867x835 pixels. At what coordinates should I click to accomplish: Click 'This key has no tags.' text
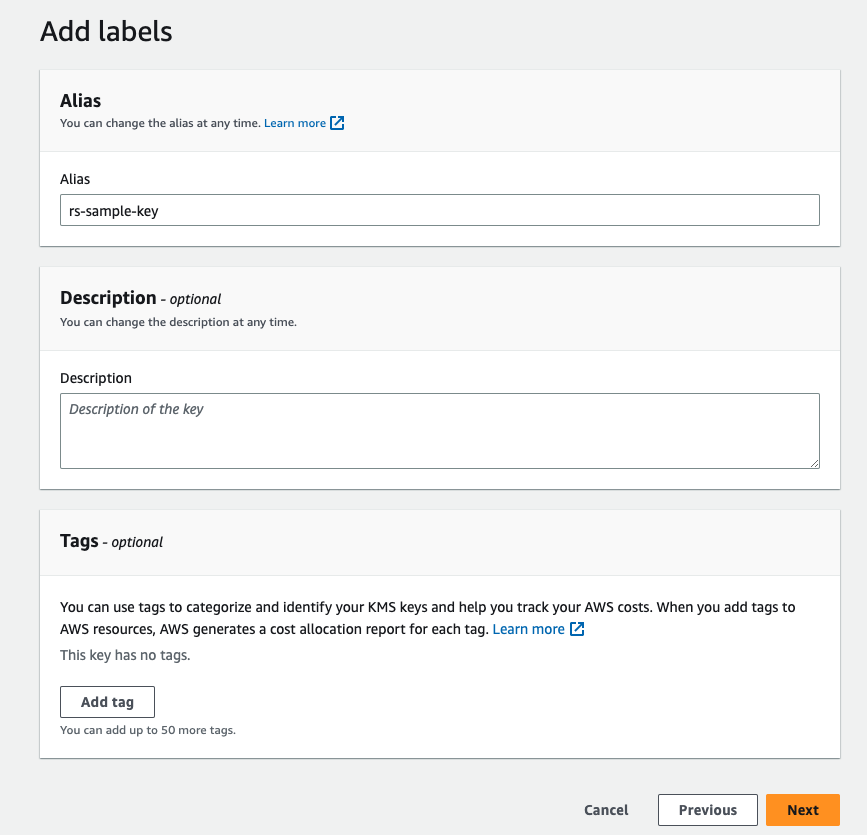[125, 655]
